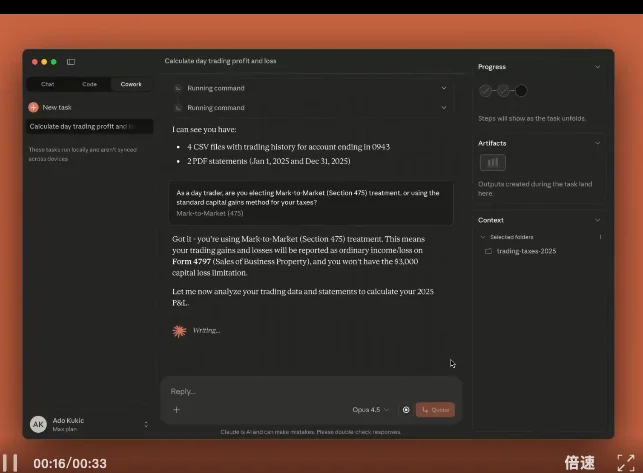Image resolution: width=643 pixels, height=473 pixels.
Task: Click the stop recording circle icon
Action: click(x=406, y=410)
